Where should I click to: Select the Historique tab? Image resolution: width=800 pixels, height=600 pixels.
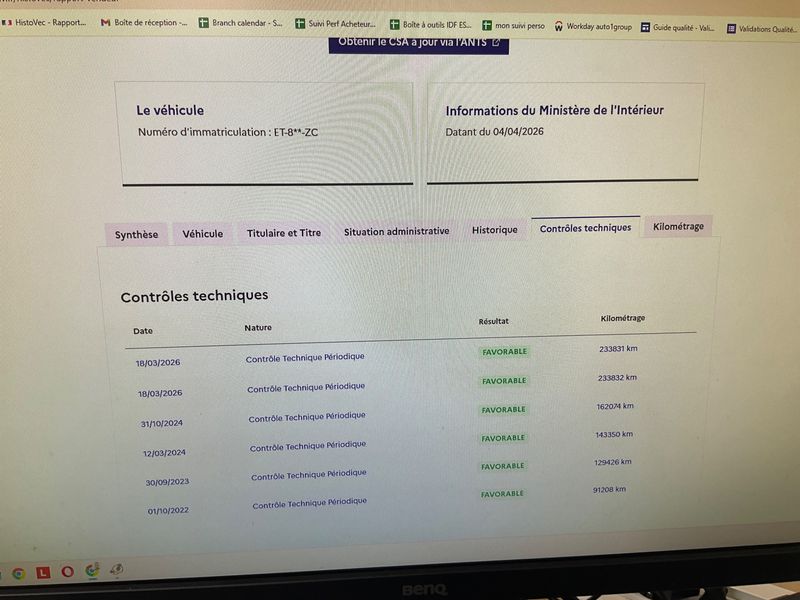point(494,230)
